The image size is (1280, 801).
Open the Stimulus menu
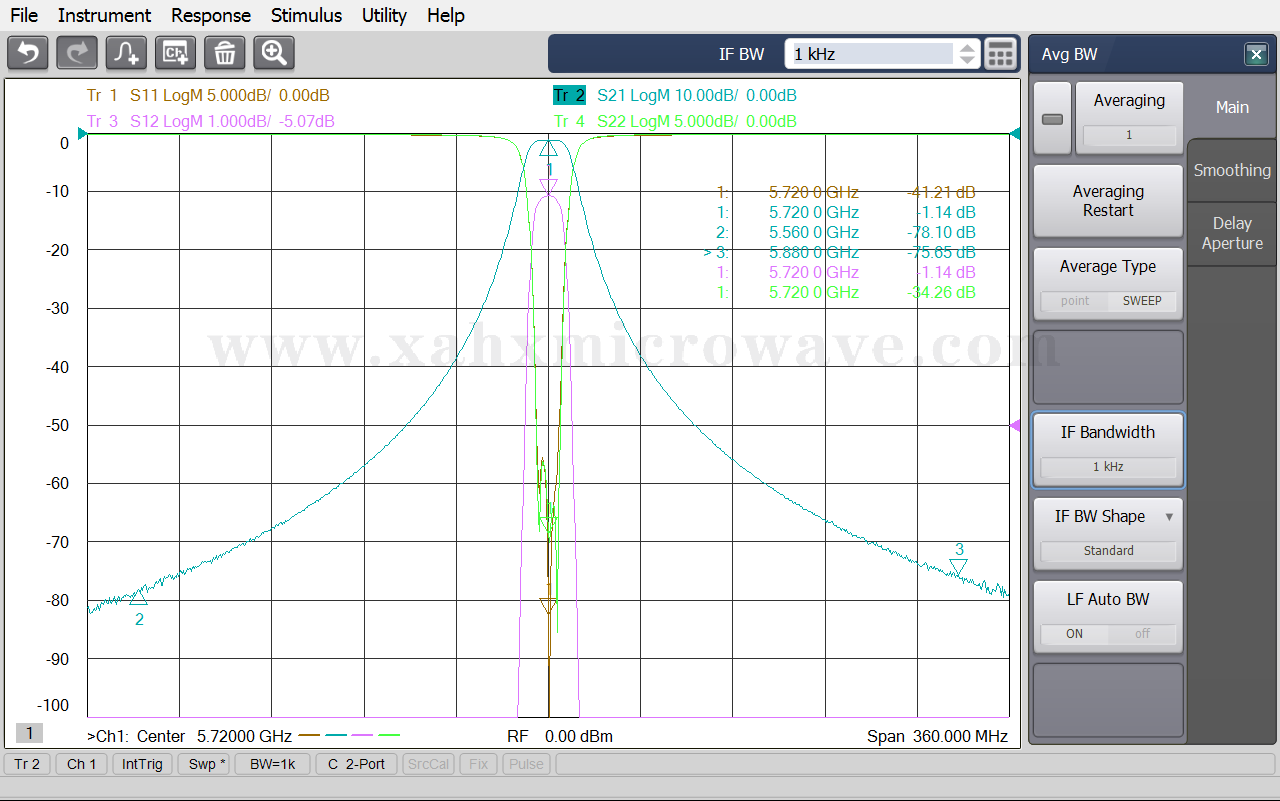[x=306, y=15]
